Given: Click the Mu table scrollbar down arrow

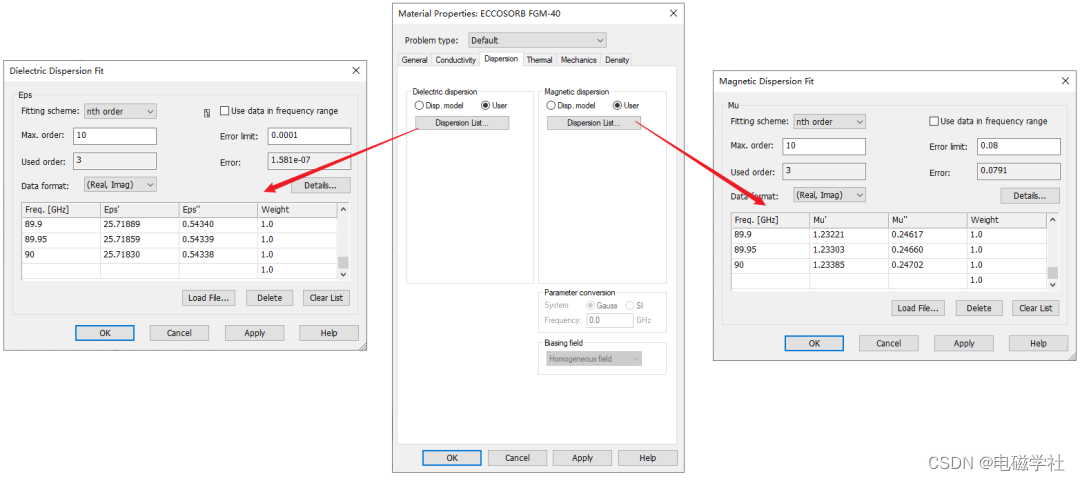Looking at the screenshot, I should click(1052, 284).
